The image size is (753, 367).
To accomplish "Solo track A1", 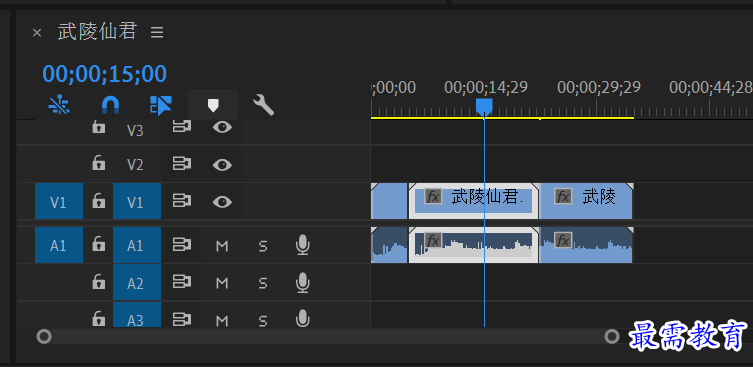I will [x=262, y=246].
